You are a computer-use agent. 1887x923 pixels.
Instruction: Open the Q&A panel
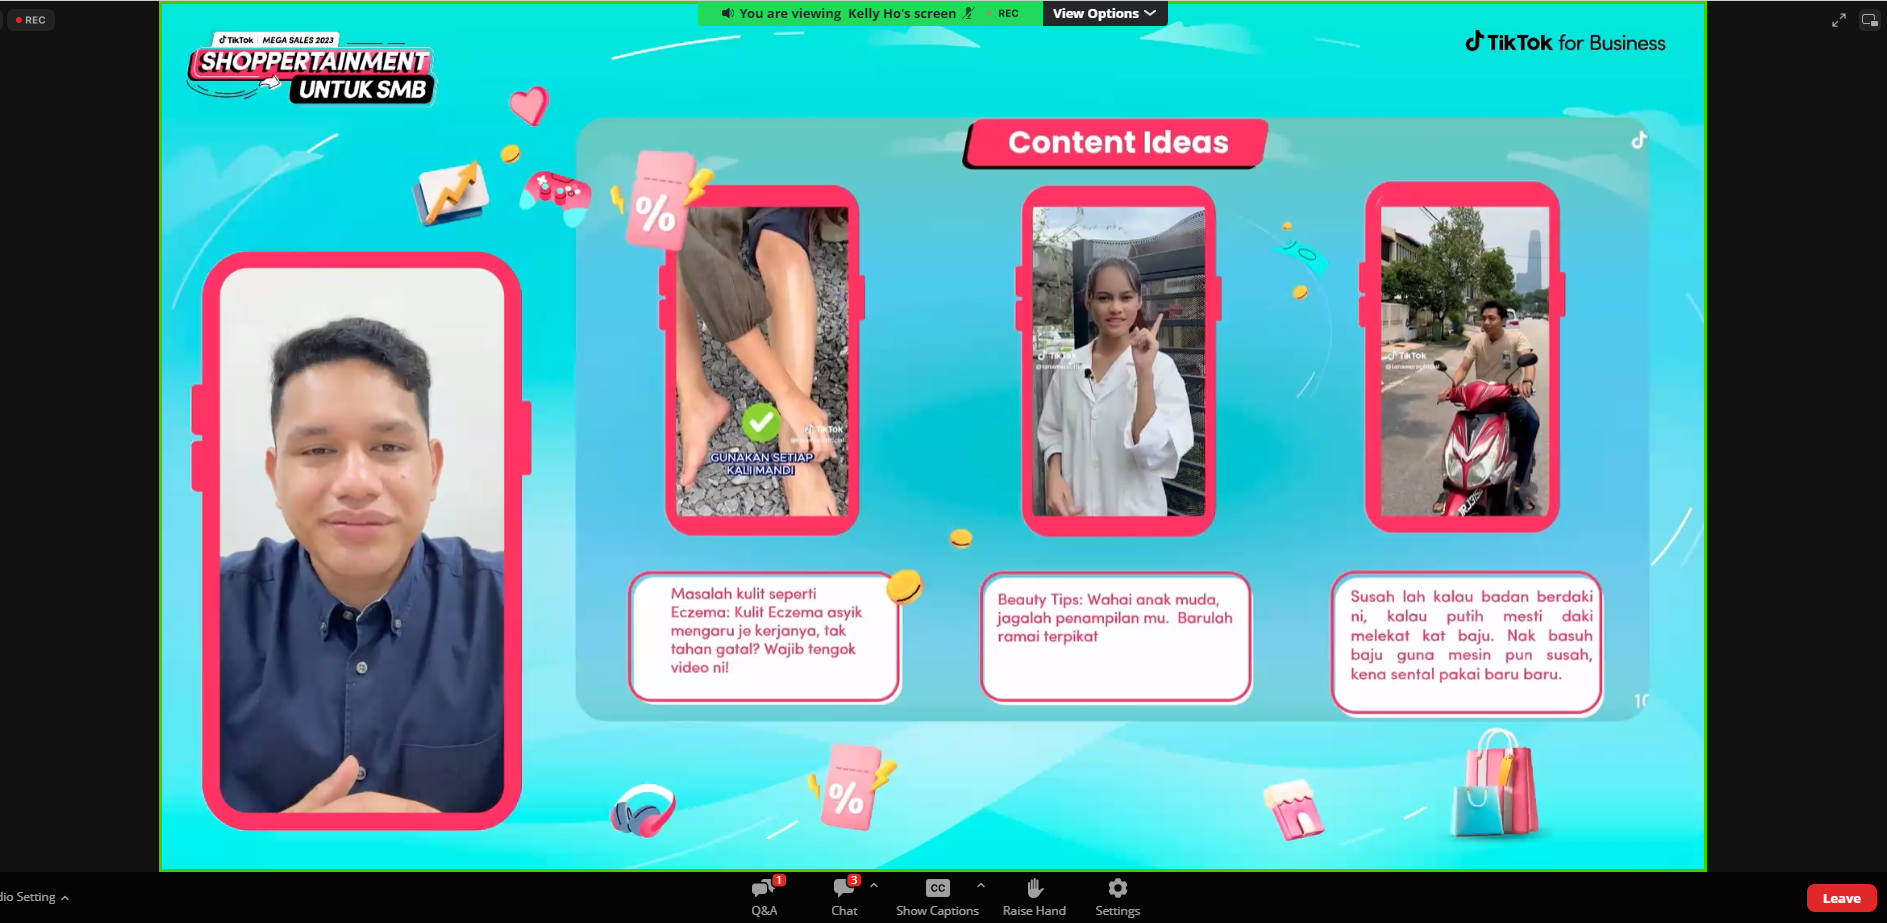tap(764, 895)
